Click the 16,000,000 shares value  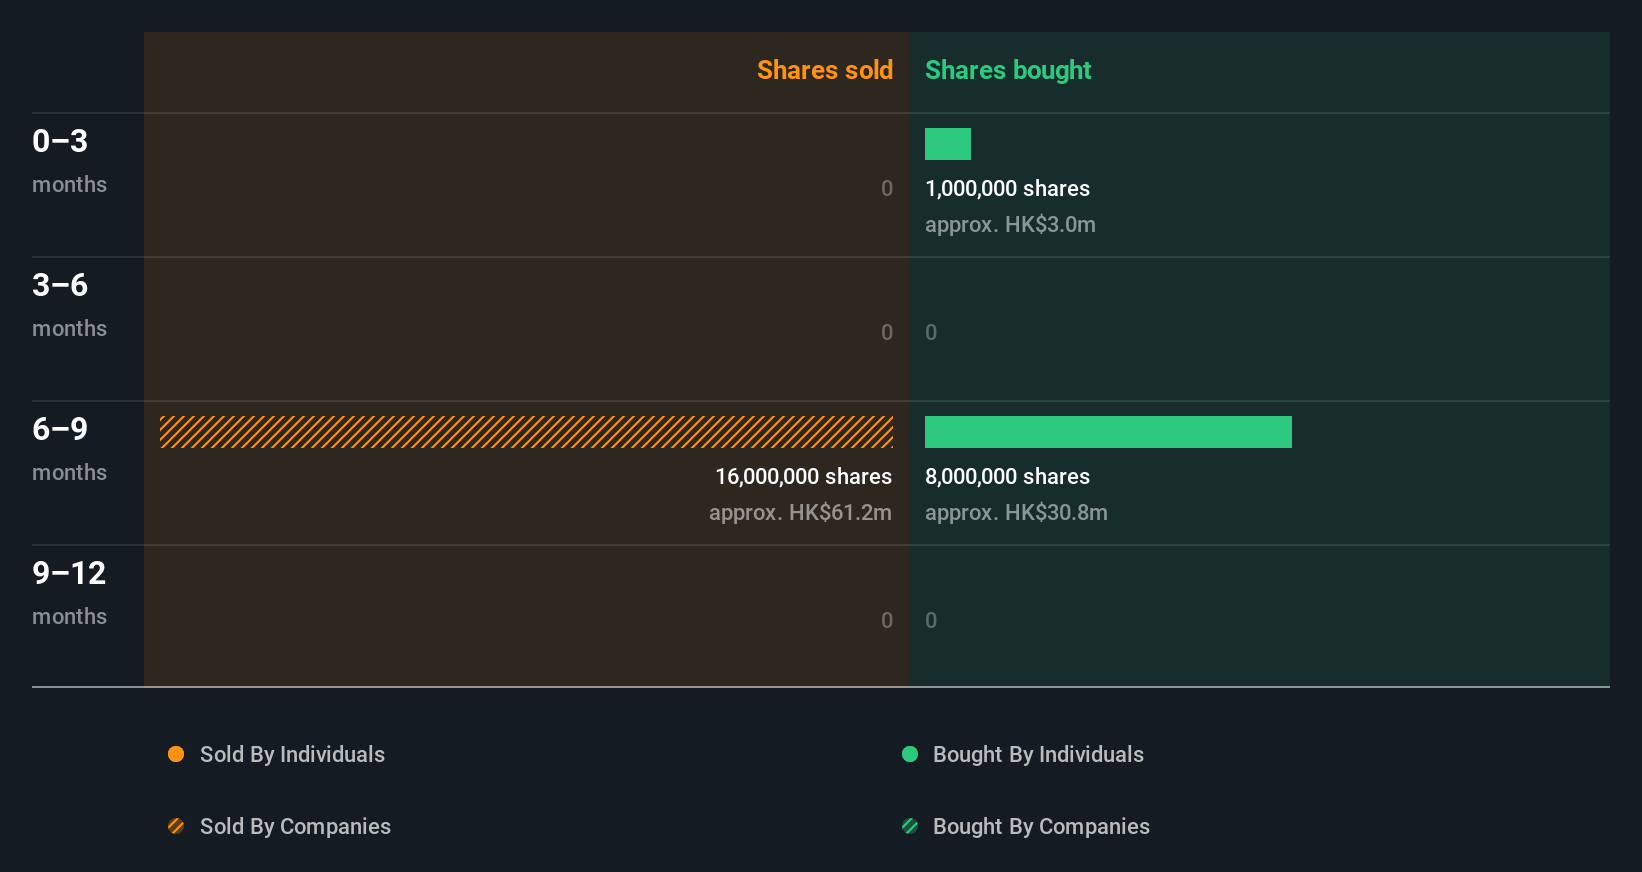(x=803, y=477)
